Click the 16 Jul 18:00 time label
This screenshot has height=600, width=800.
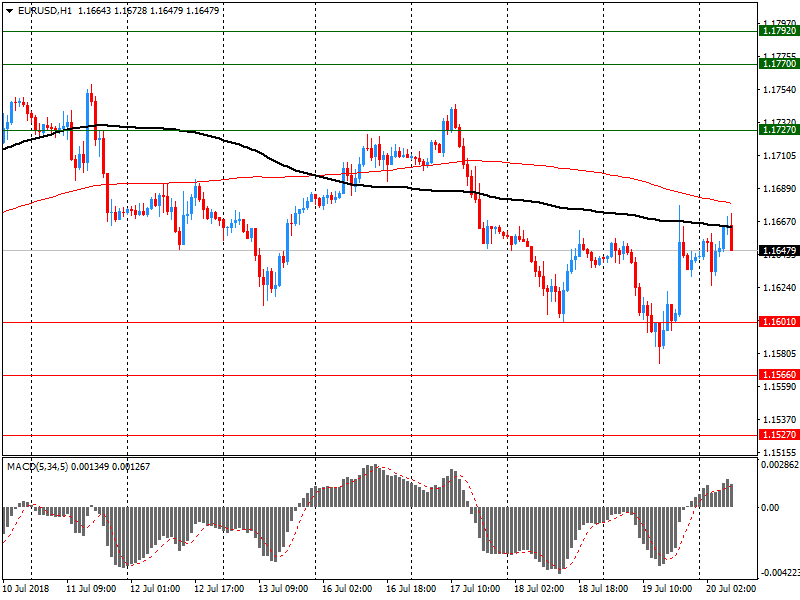tap(411, 588)
